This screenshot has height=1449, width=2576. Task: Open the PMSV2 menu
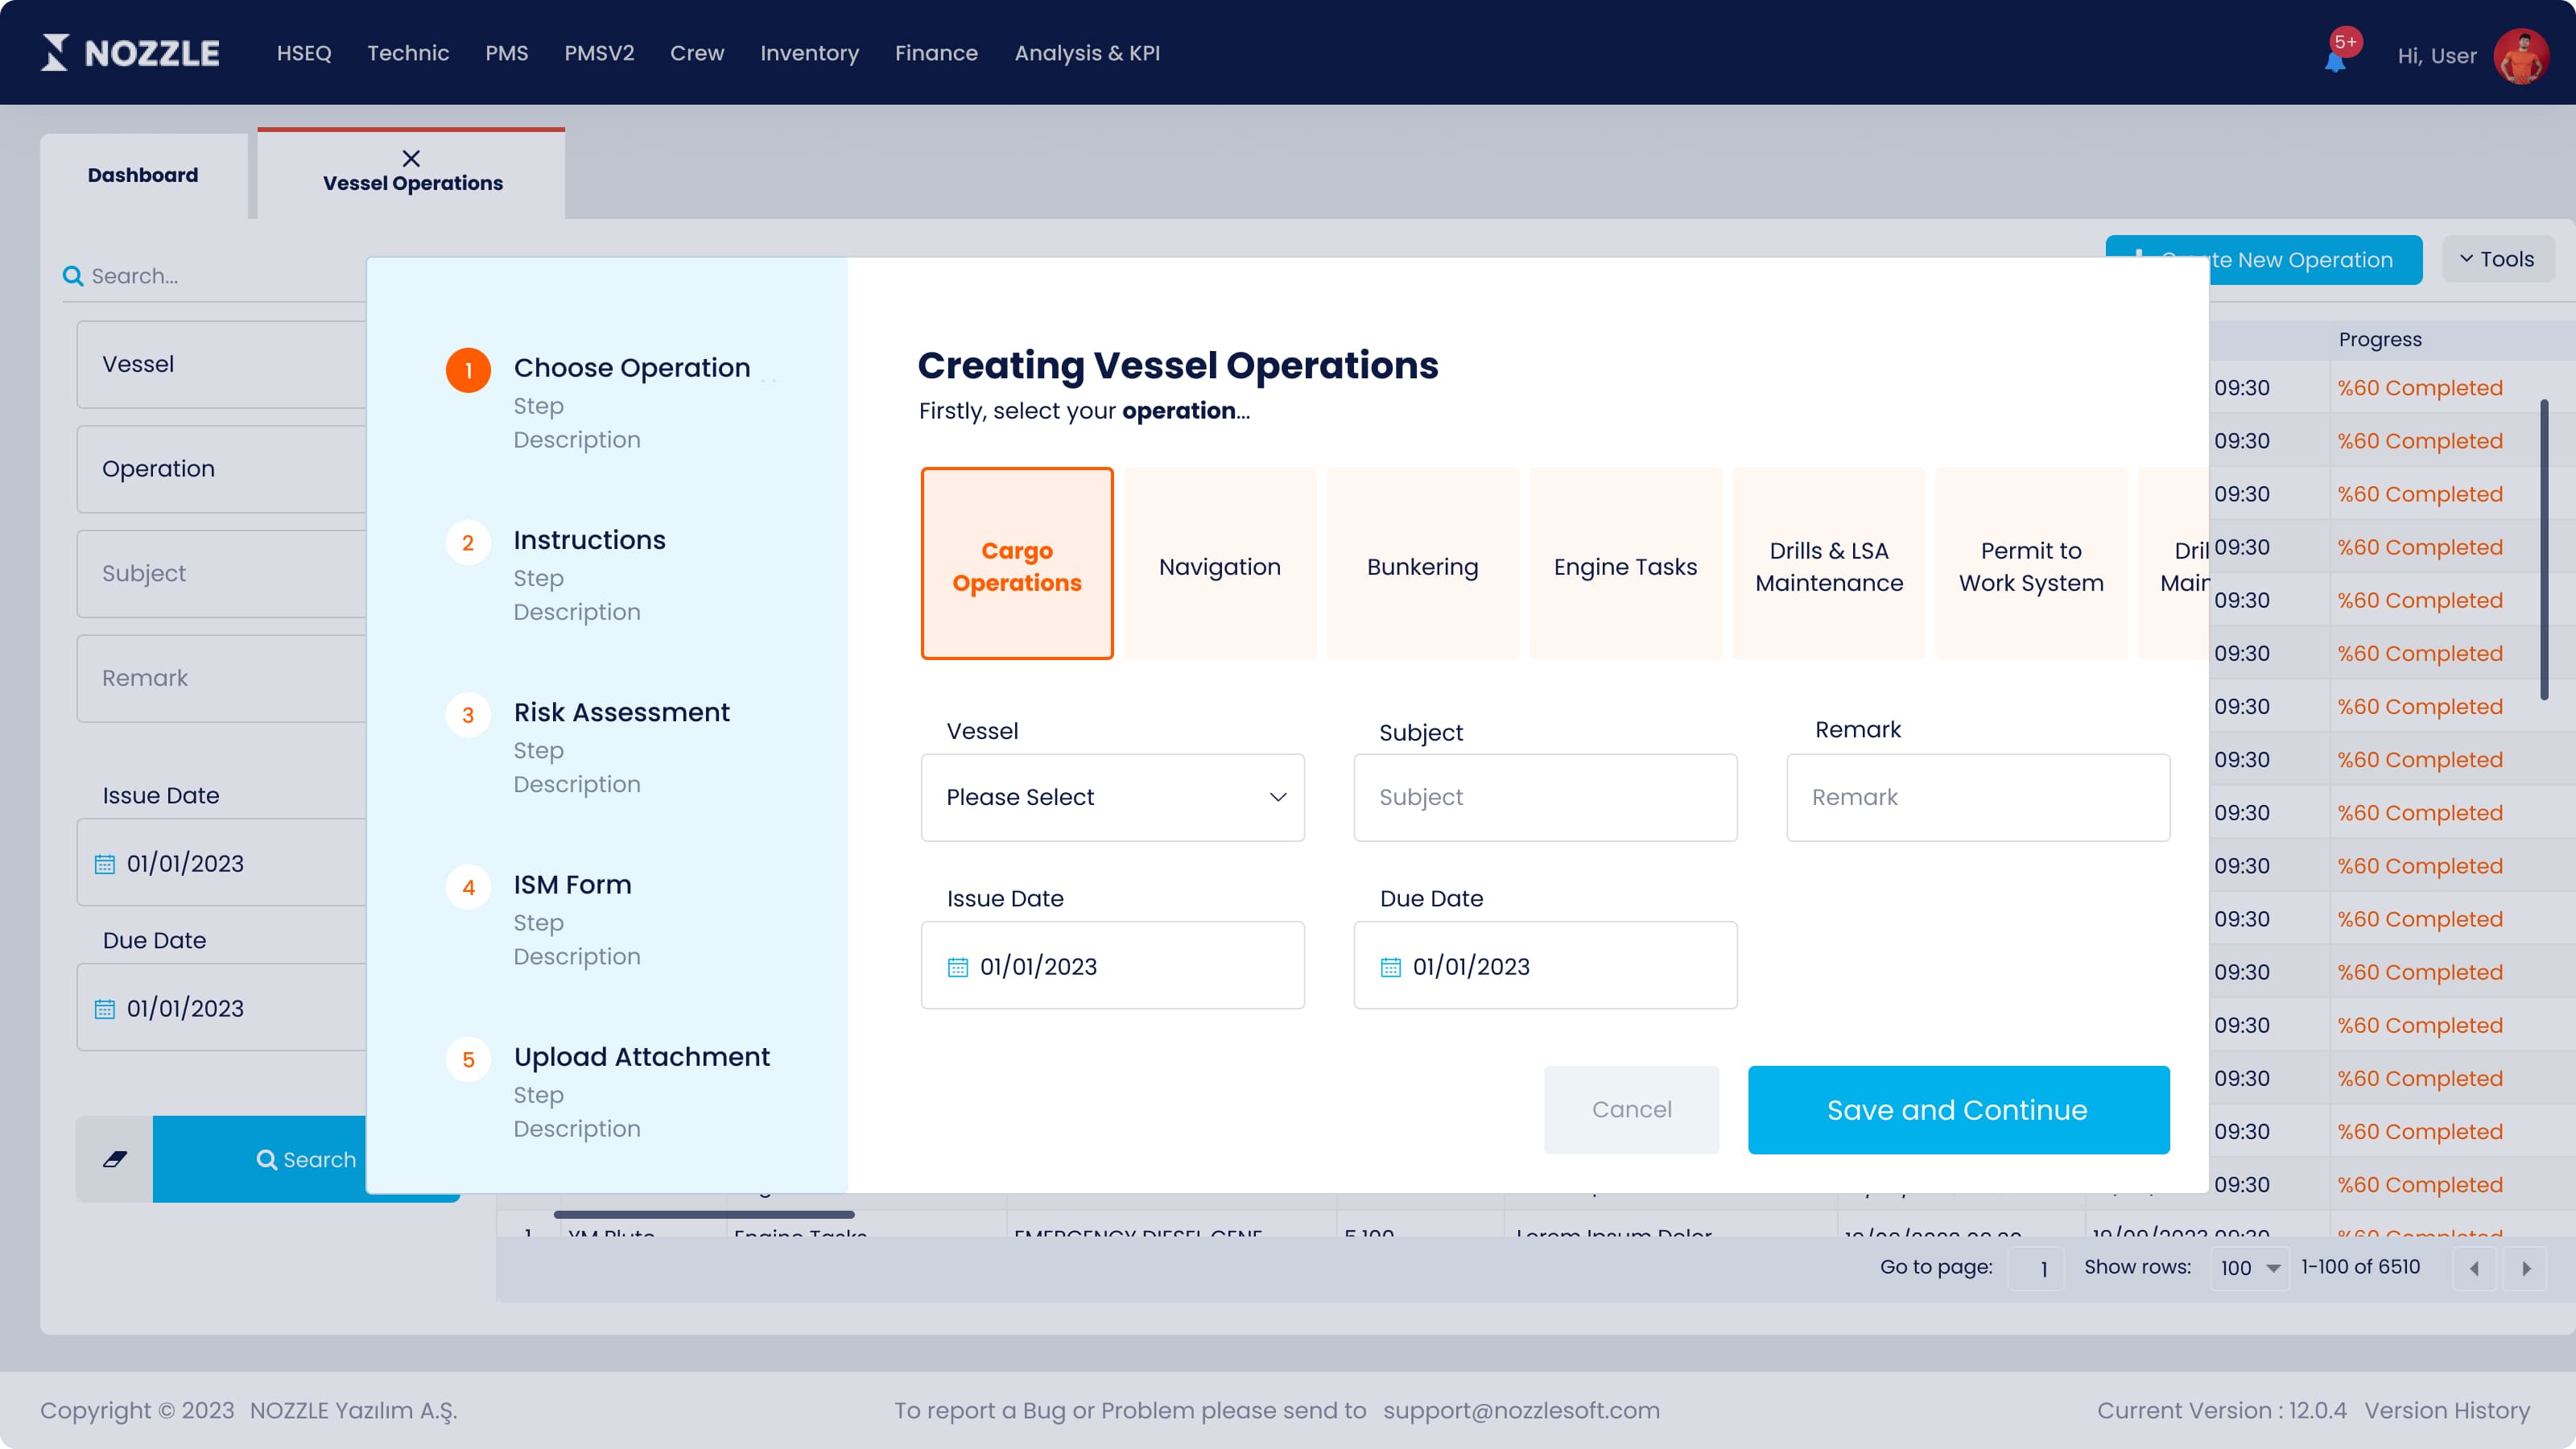click(x=599, y=53)
